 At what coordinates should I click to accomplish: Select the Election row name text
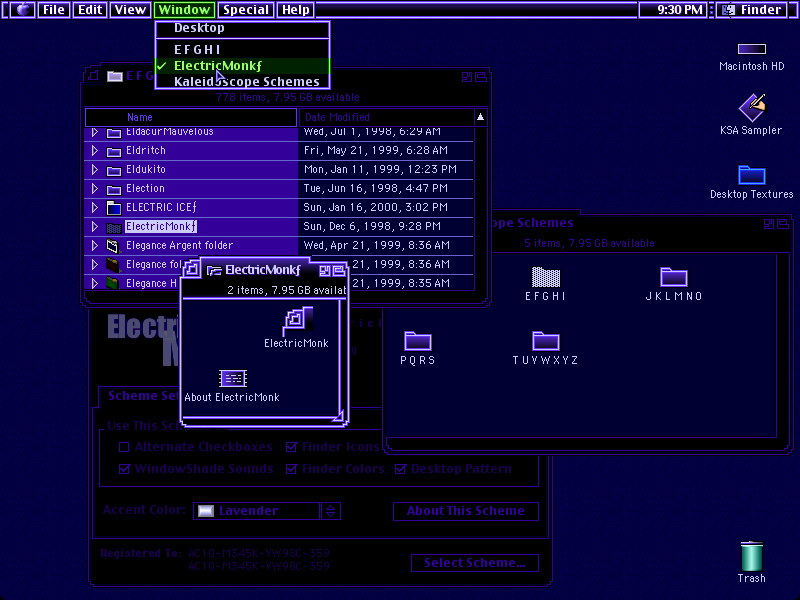tap(145, 188)
